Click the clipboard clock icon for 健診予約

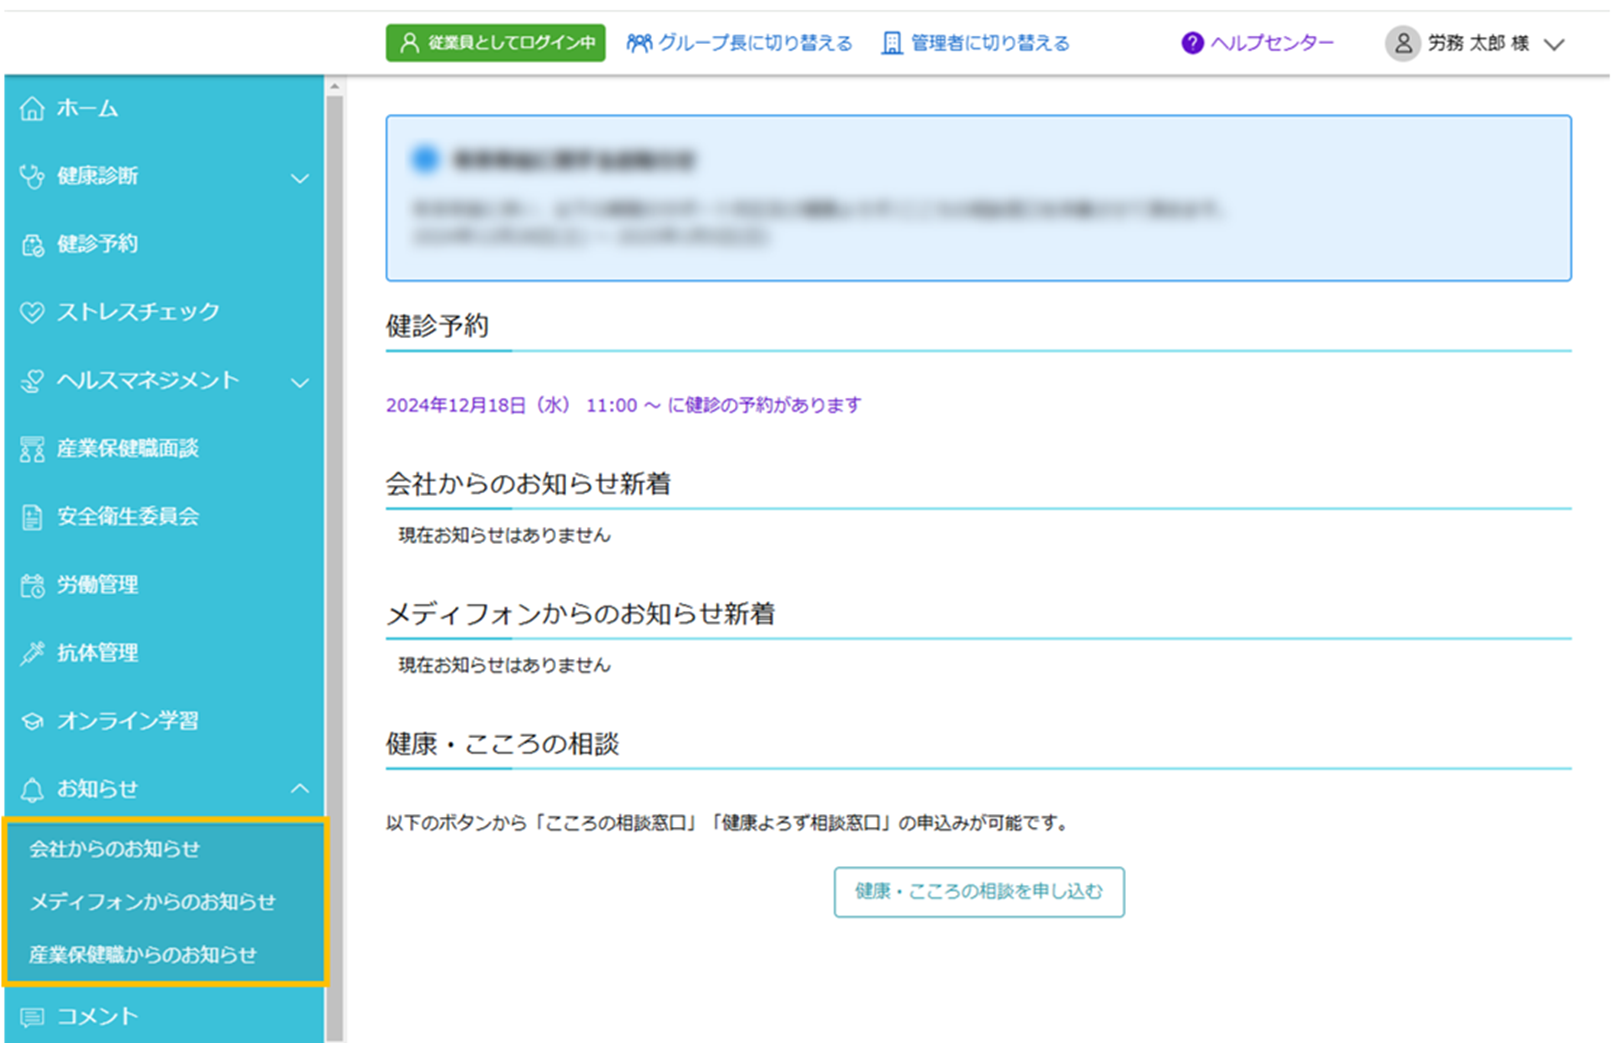tap(32, 245)
